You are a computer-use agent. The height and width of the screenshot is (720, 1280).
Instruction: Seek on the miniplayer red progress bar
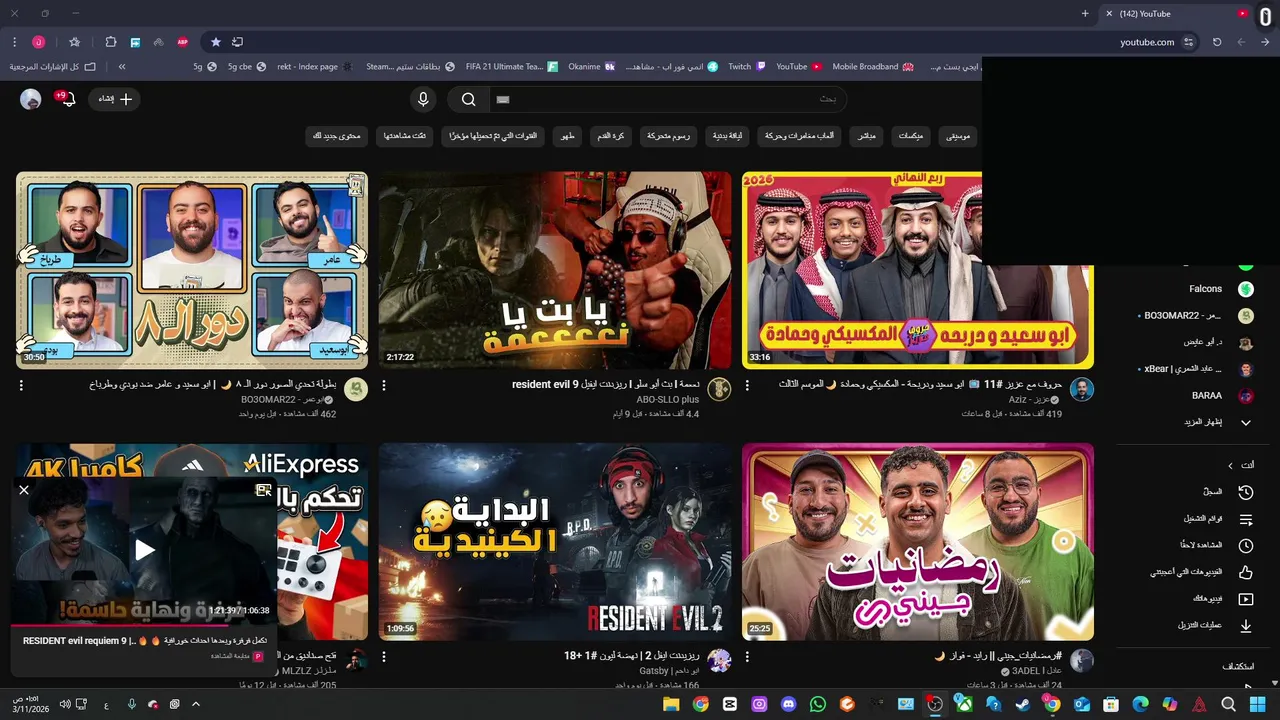click(143, 625)
